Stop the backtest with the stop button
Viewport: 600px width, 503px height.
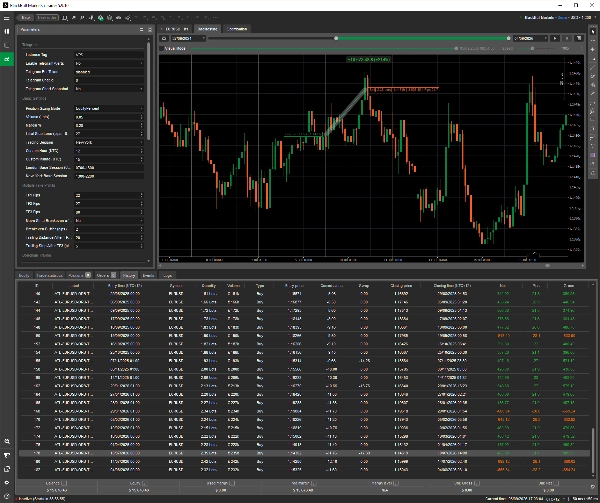click(x=567, y=38)
